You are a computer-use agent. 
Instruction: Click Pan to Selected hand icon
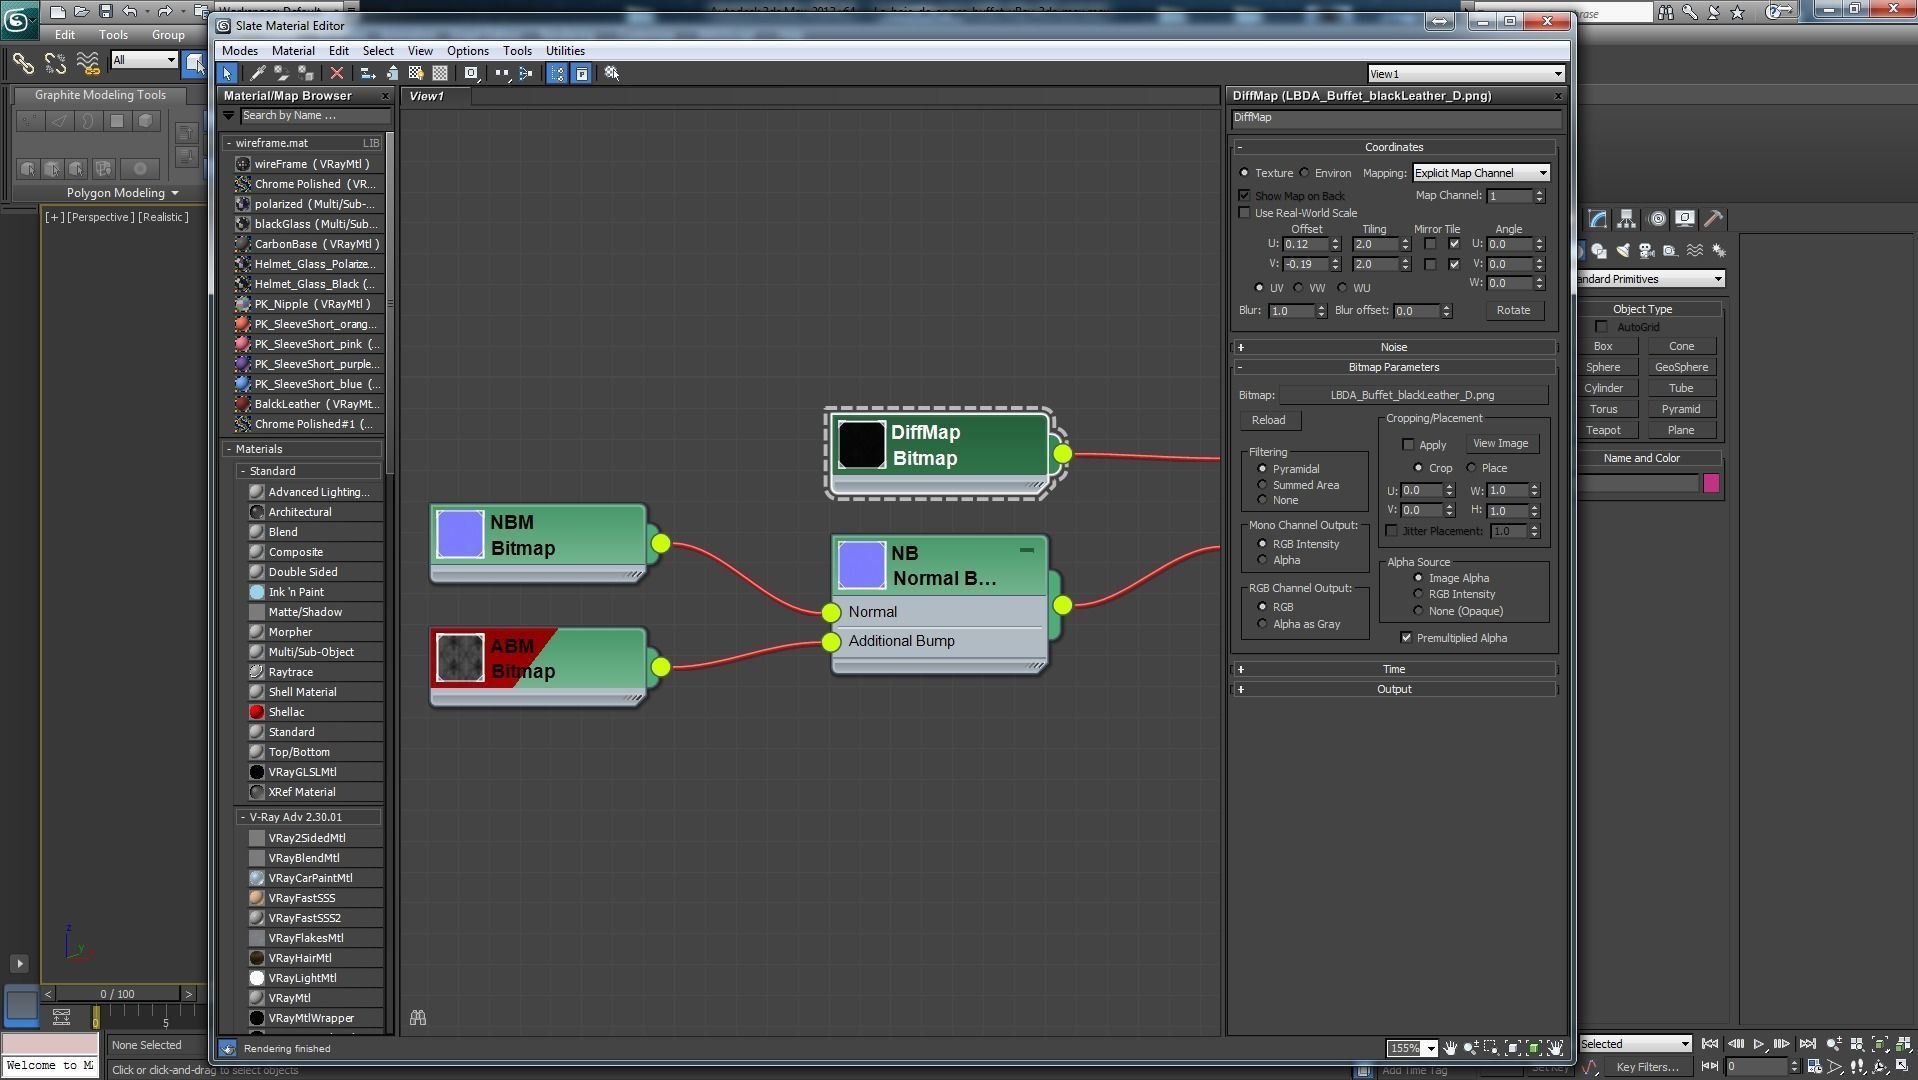click(x=1555, y=1047)
